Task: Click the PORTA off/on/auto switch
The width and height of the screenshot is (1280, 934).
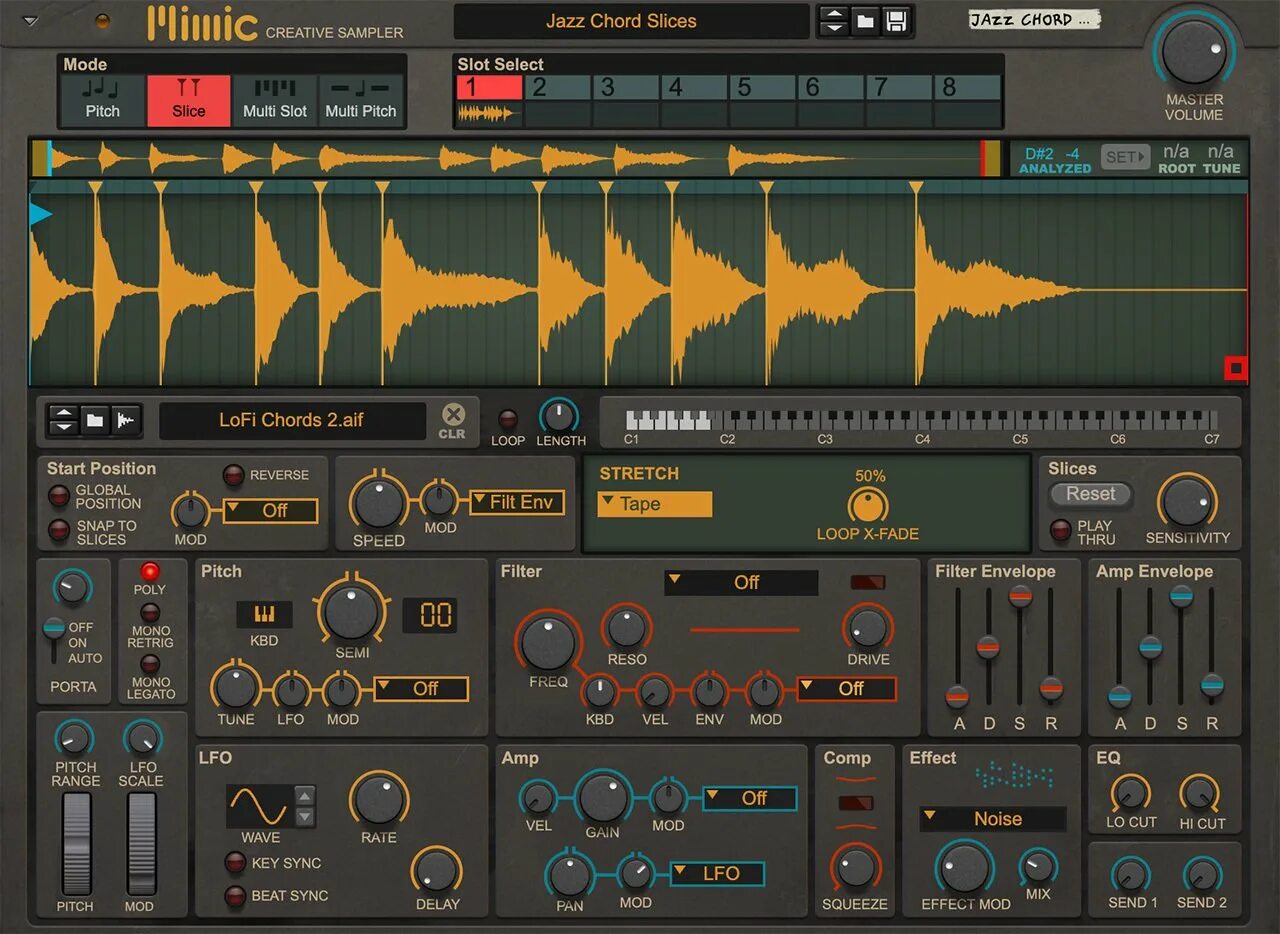Action: click(x=52, y=640)
